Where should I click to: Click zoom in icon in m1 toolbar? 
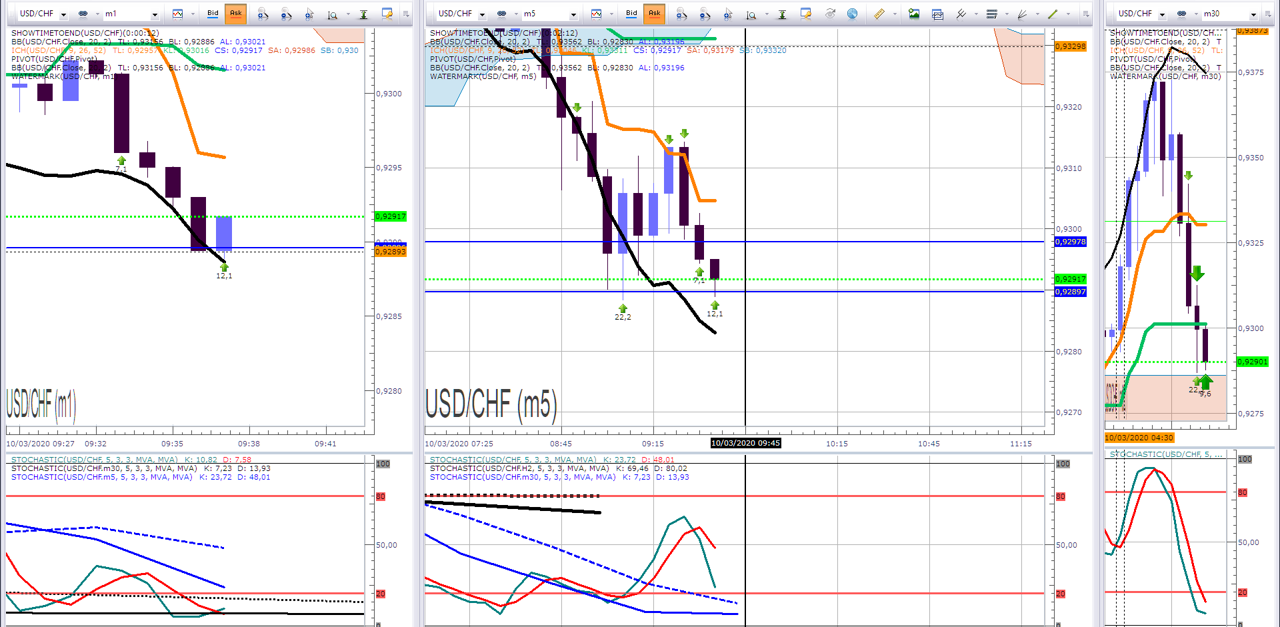point(263,14)
